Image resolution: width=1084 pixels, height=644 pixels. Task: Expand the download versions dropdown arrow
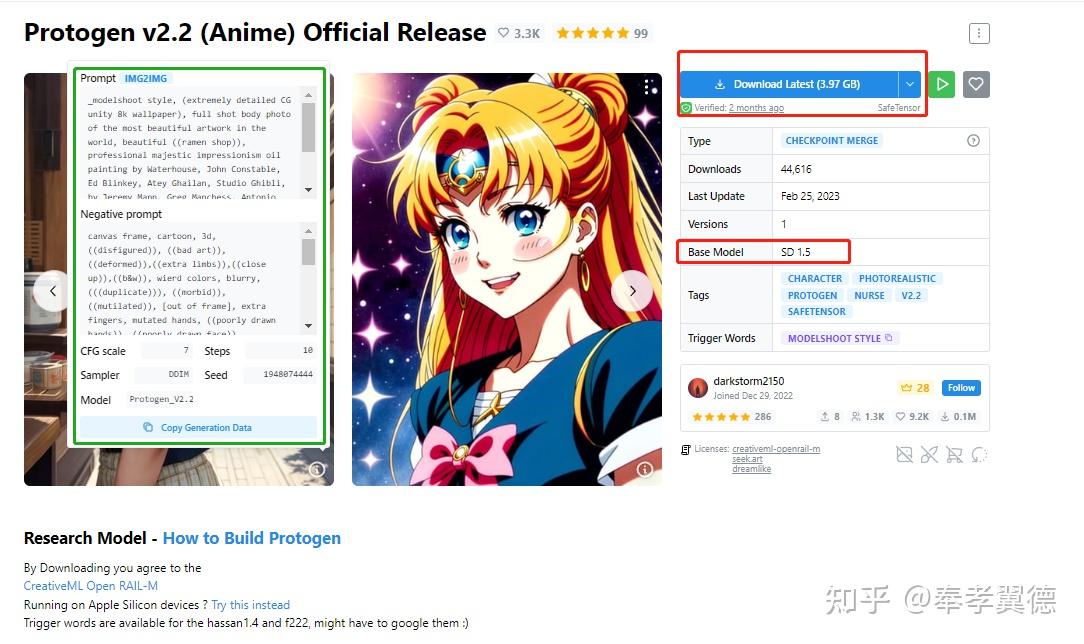[x=910, y=84]
